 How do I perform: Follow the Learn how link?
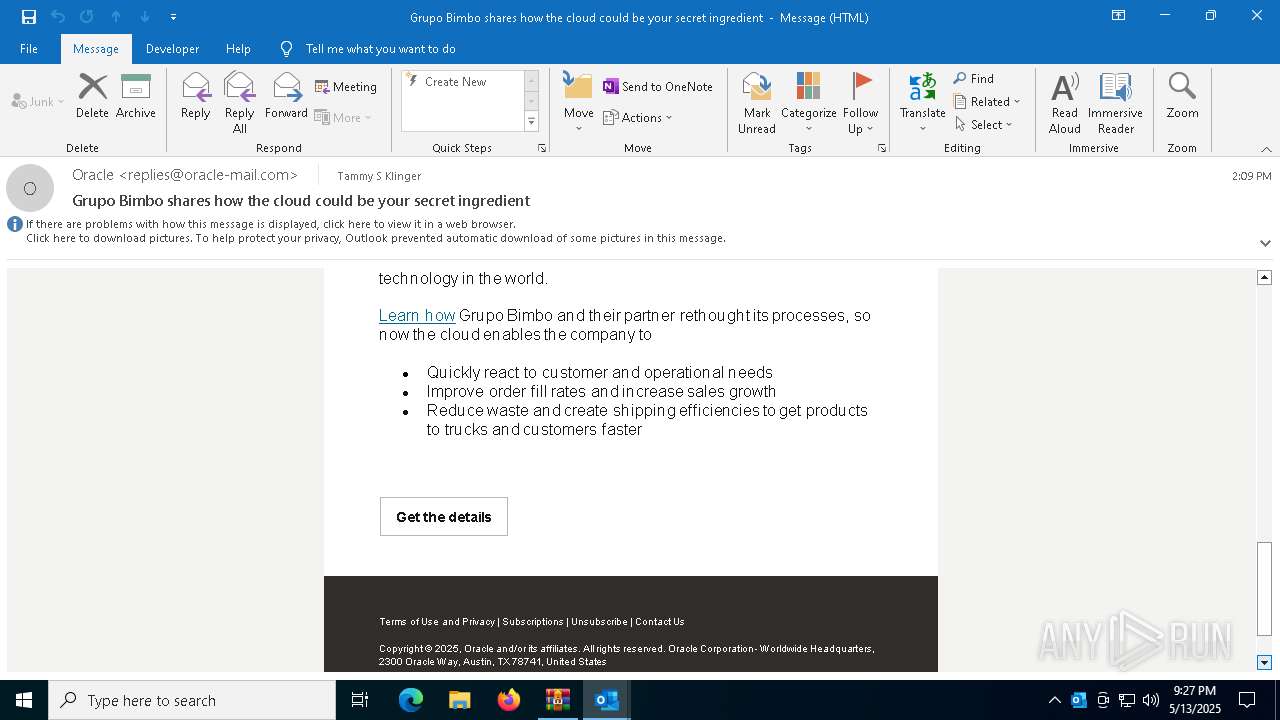coord(417,316)
